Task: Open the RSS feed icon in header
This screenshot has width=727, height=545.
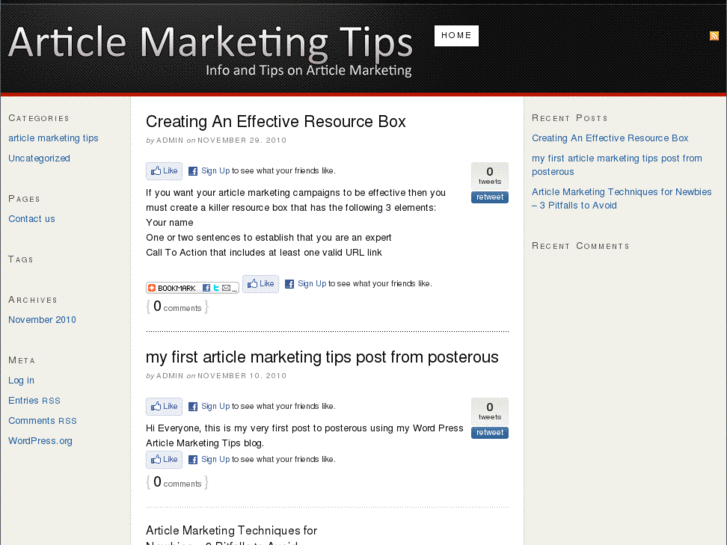Action: point(714,36)
